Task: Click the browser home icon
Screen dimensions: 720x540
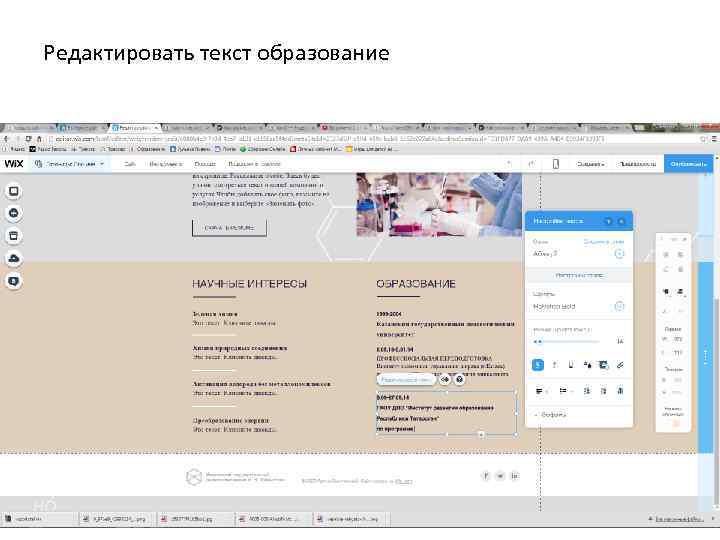Action: coord(39,139)
